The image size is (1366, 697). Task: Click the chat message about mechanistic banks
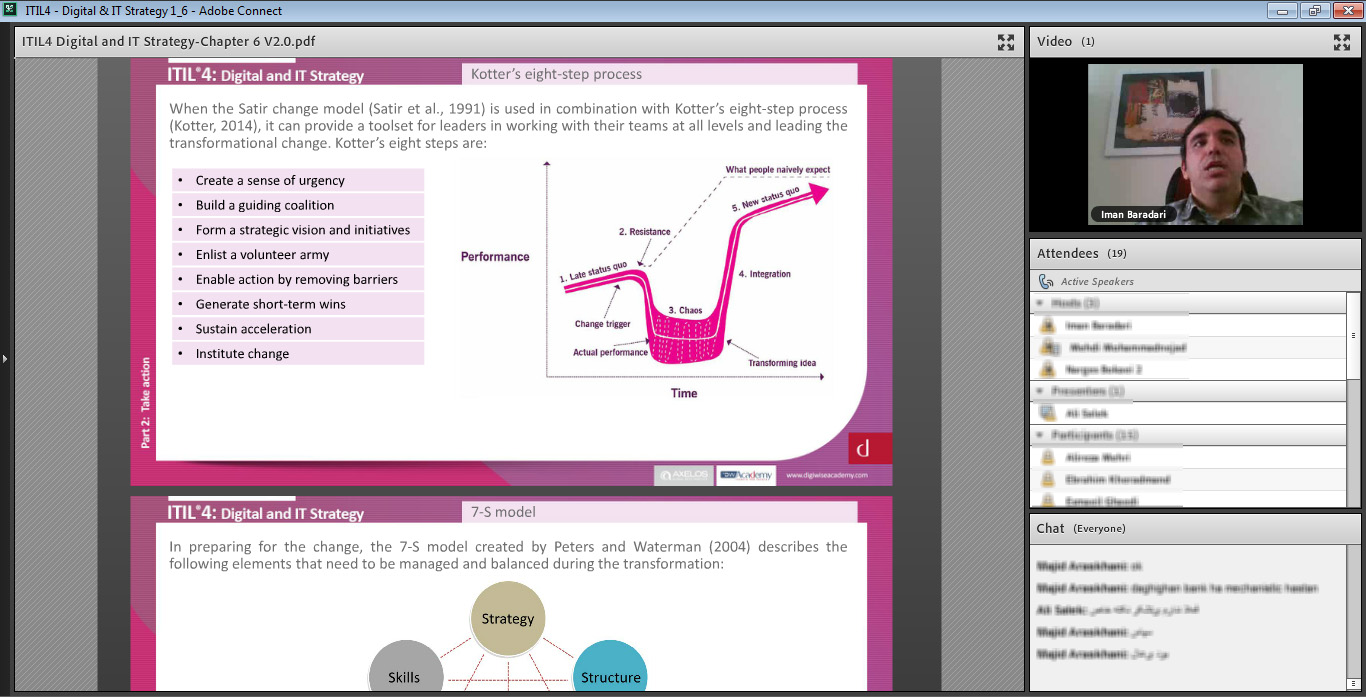point(1178,588)
